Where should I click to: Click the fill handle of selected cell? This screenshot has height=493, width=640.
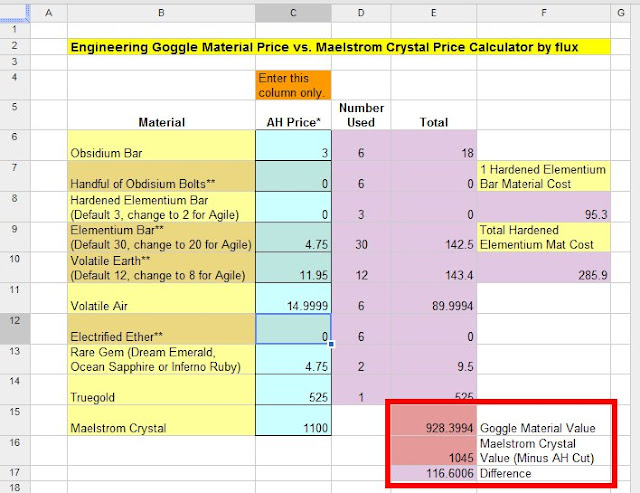(331, 344)
